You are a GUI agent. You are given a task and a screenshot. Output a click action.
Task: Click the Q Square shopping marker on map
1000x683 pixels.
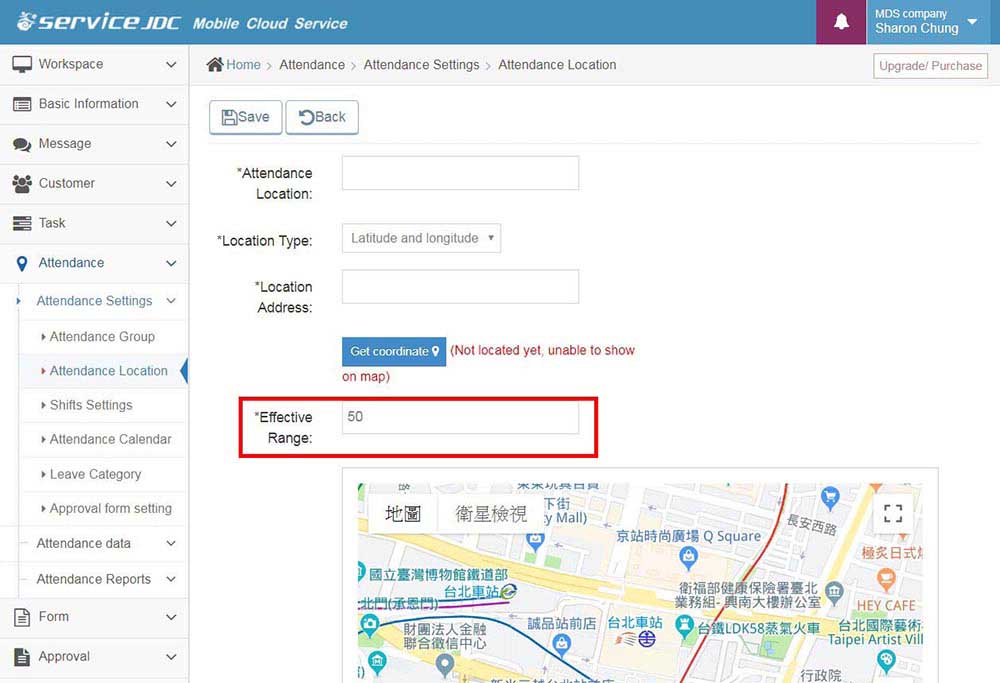point(688,558)
